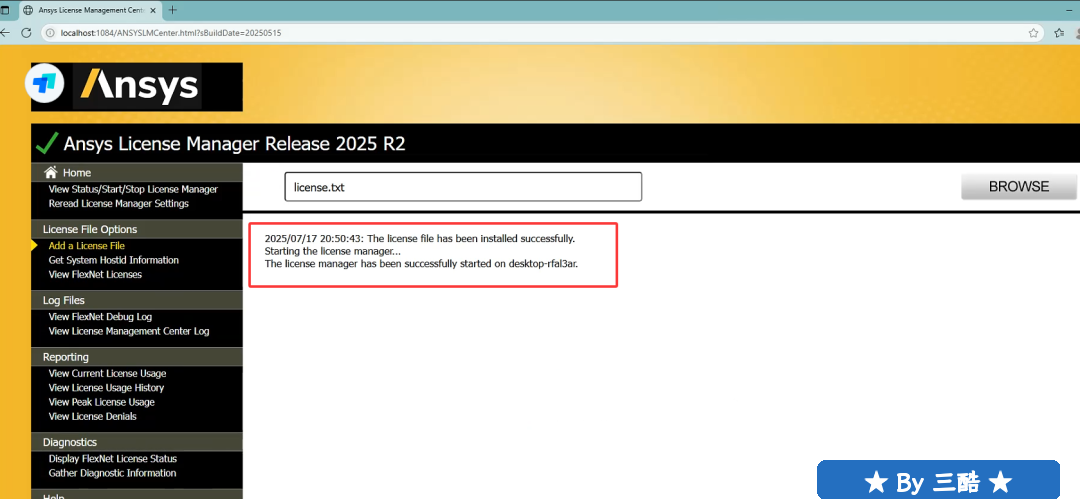
Task: Click the 'license file has been installed successfully' message
Action: click(419, 238)
